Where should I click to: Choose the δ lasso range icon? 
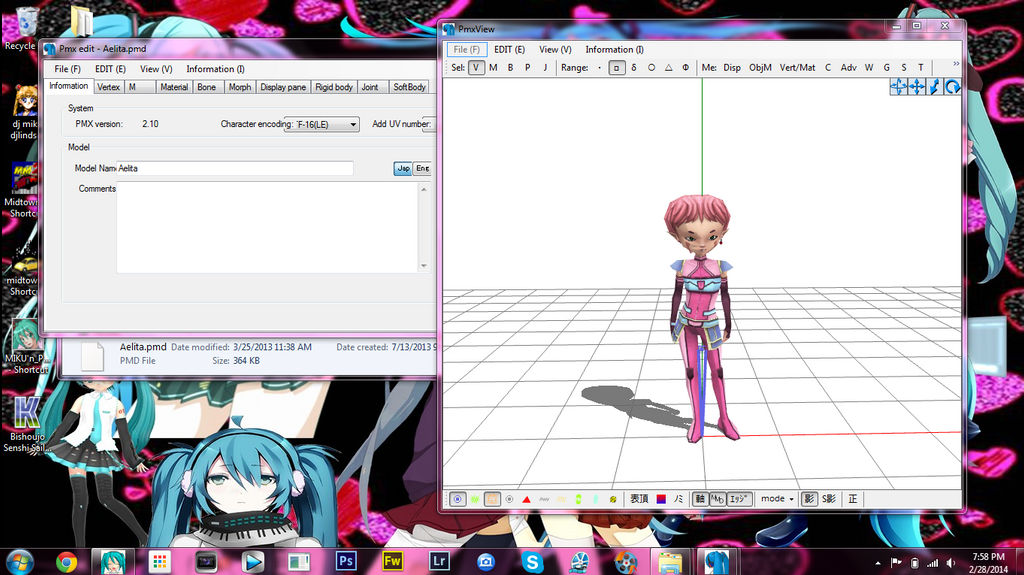[x=633, y=67]
